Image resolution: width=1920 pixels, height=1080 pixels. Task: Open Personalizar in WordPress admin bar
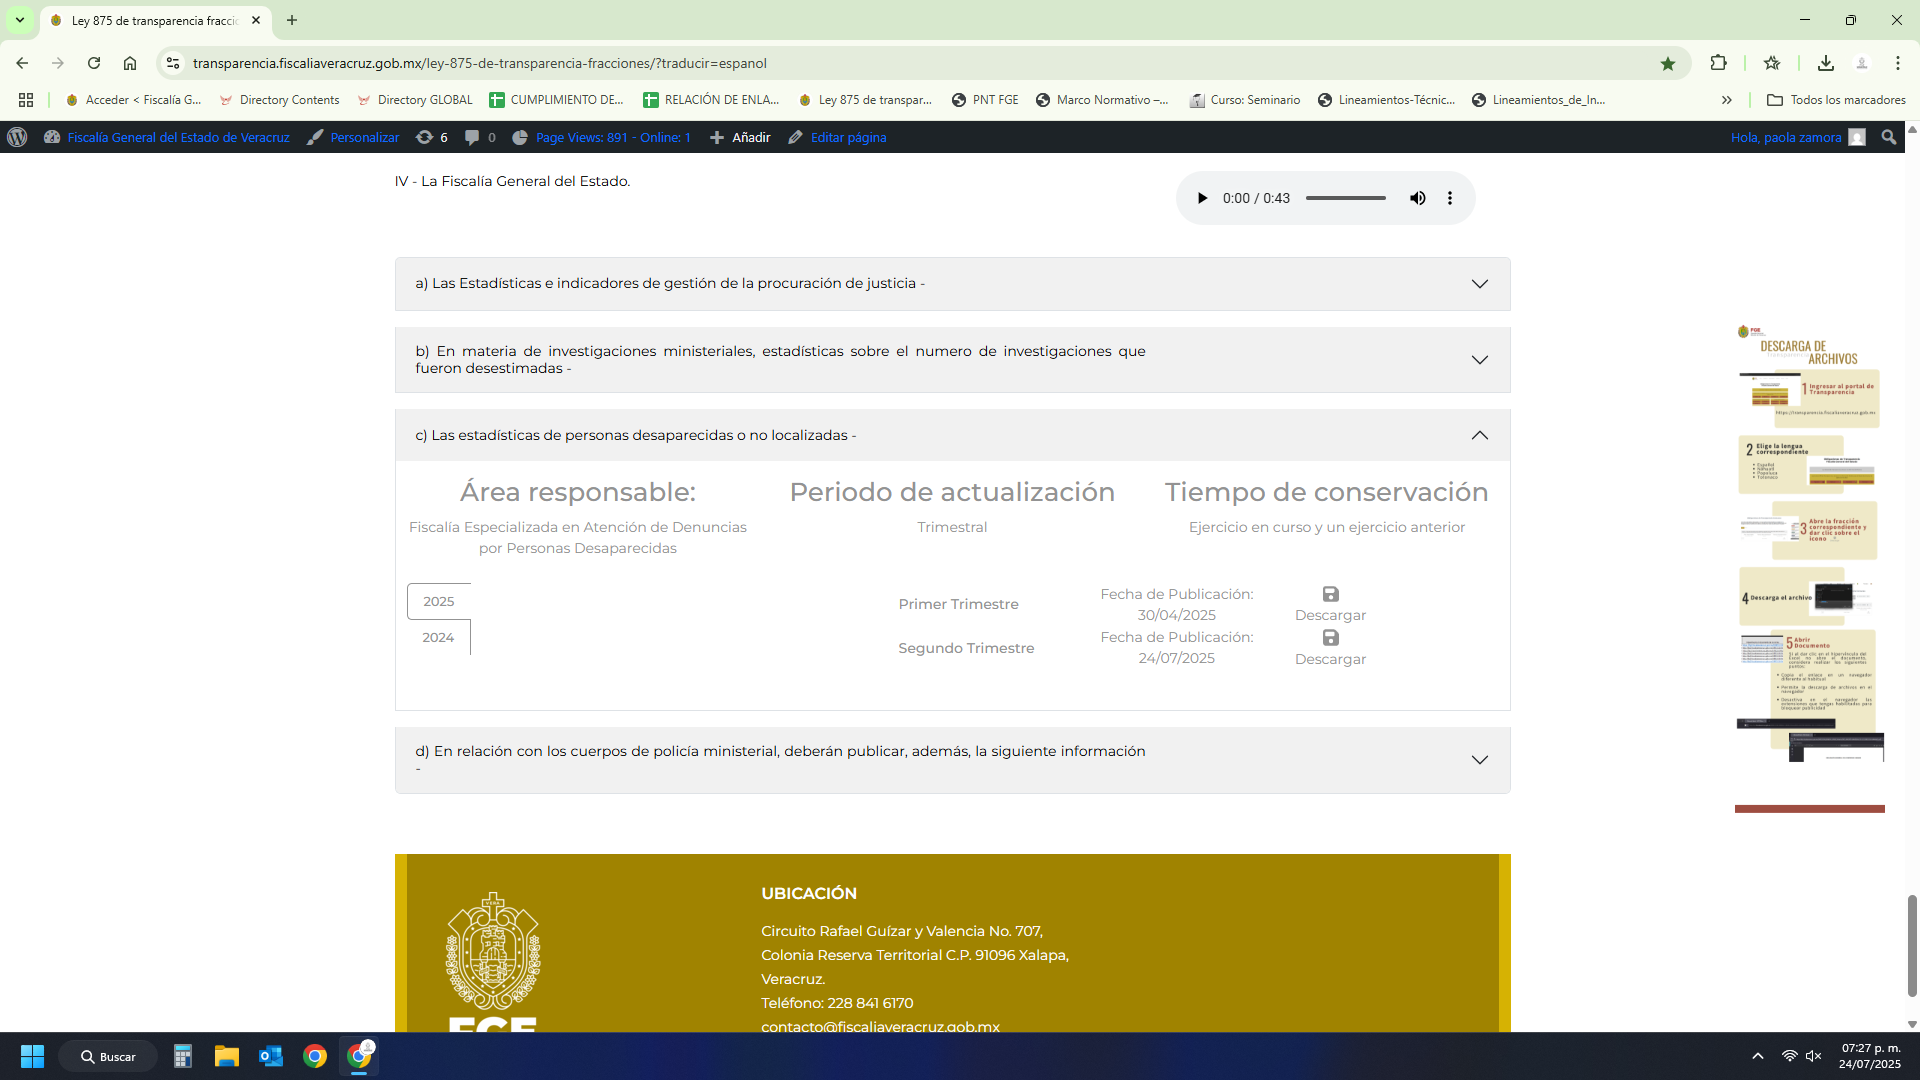coord(364,138)
